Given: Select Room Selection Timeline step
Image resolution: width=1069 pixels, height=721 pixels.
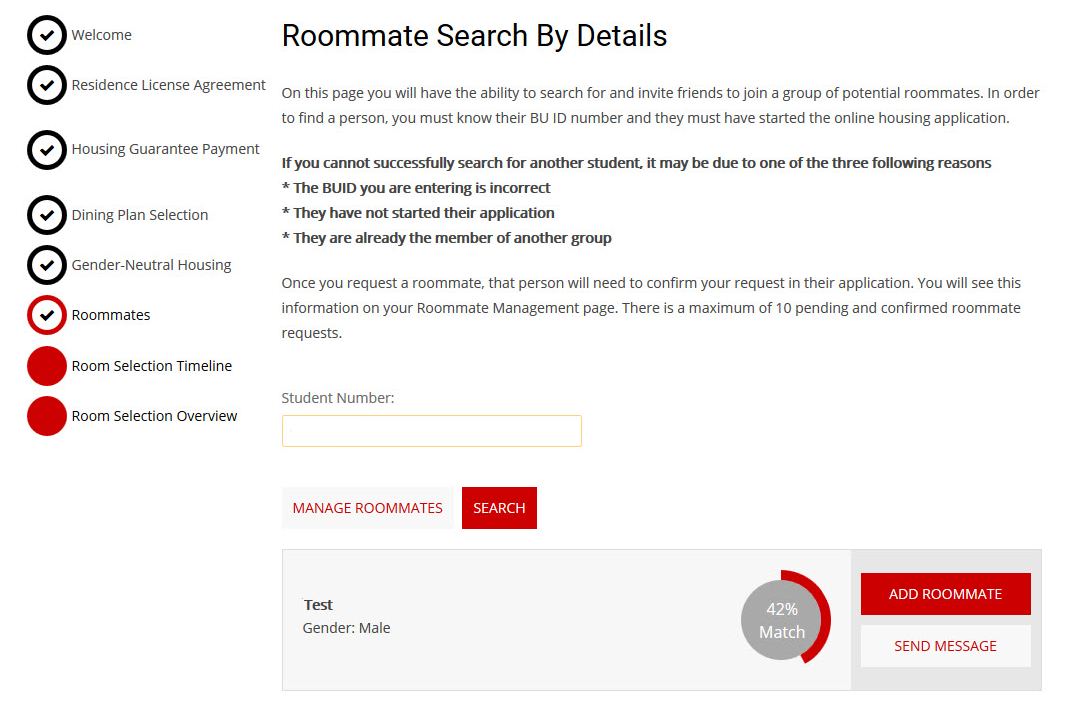Looking at the screenshot, I should (x=151, y=366).
